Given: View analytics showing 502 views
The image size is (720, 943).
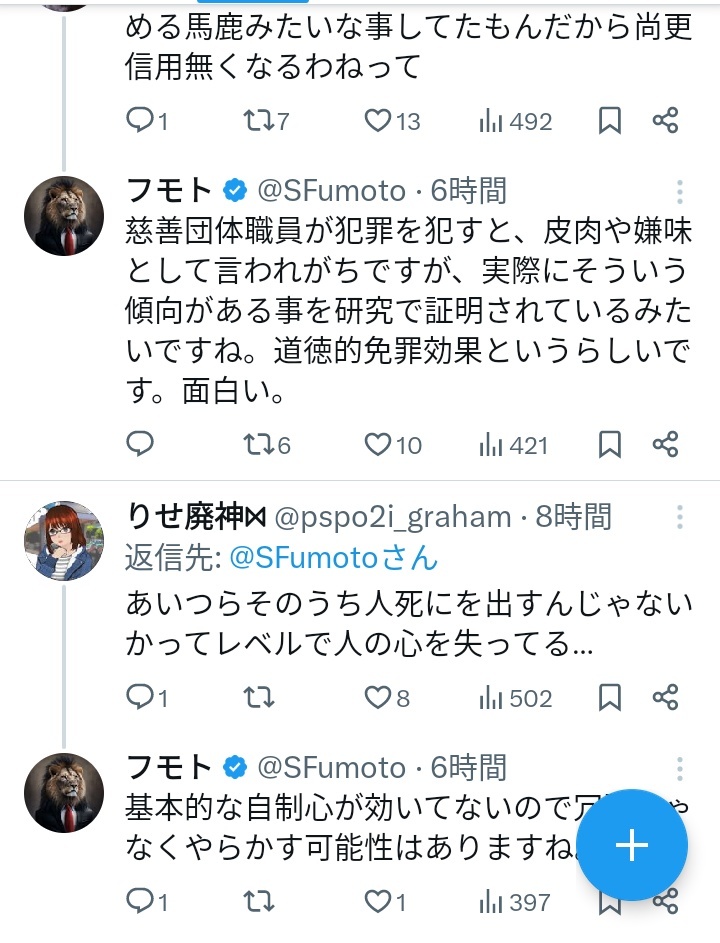Looking at the screenshot, I should 516,697.
